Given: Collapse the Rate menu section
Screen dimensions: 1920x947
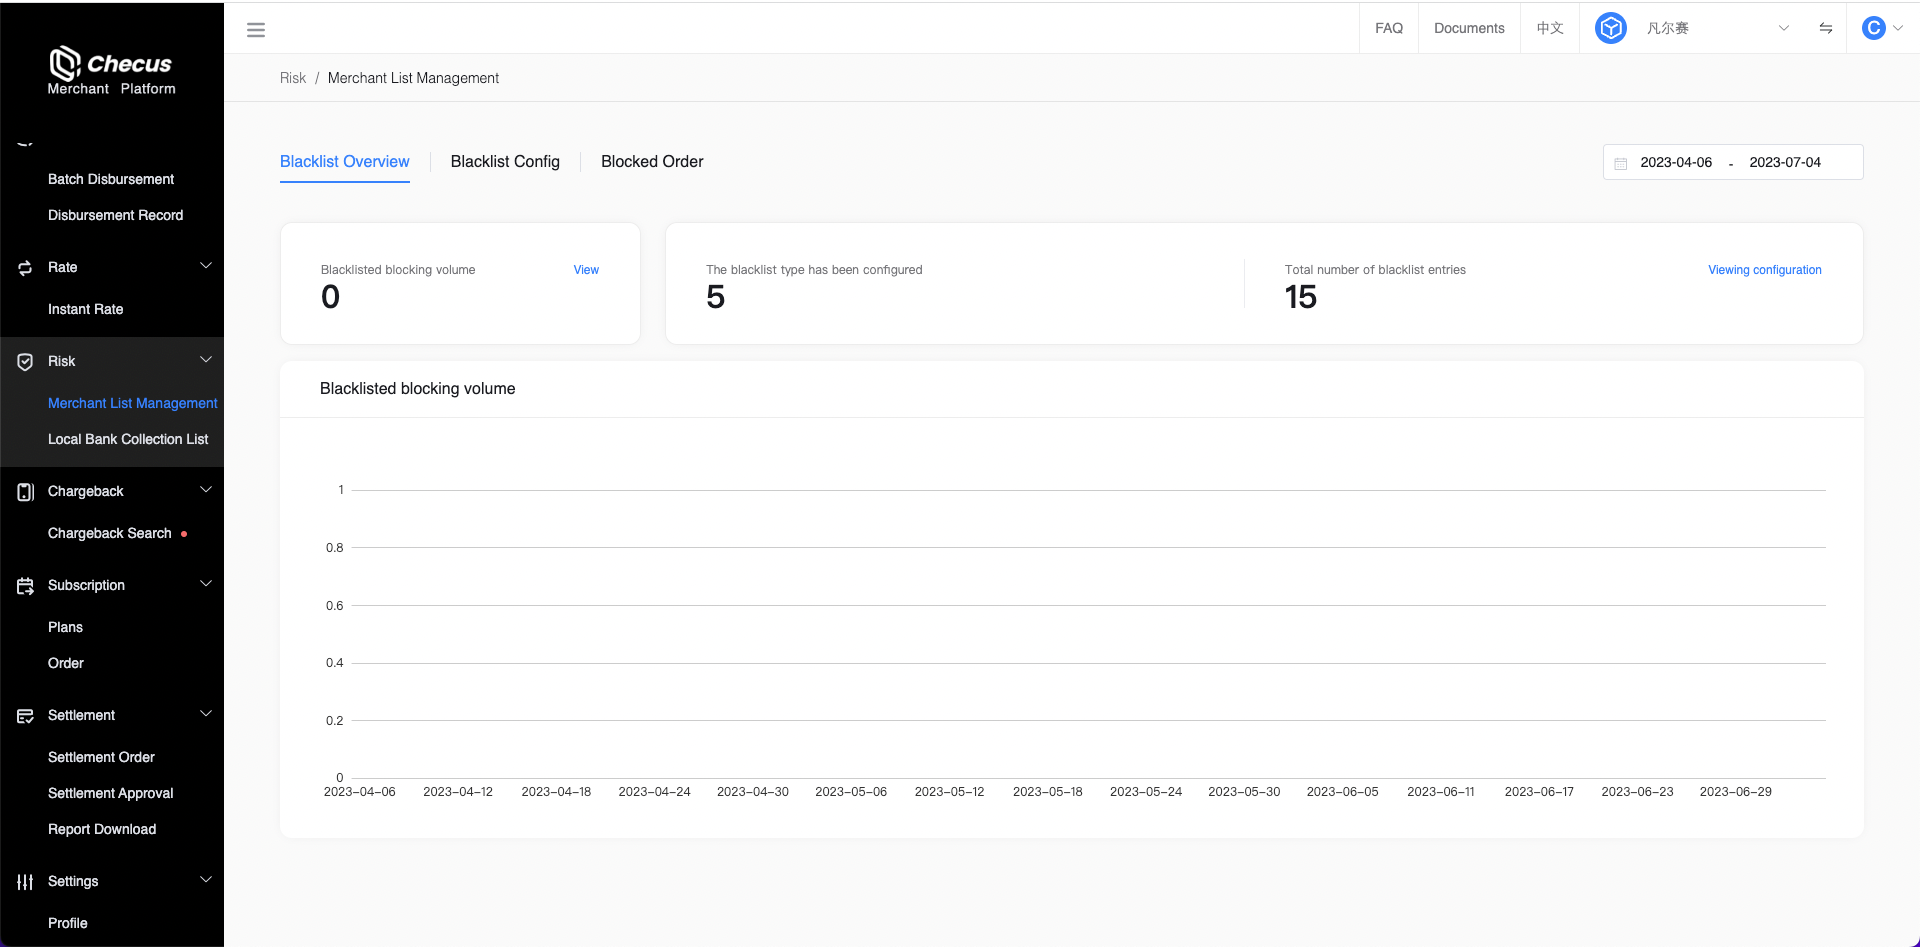Looking at the screenshot, I should coord(206,266).
